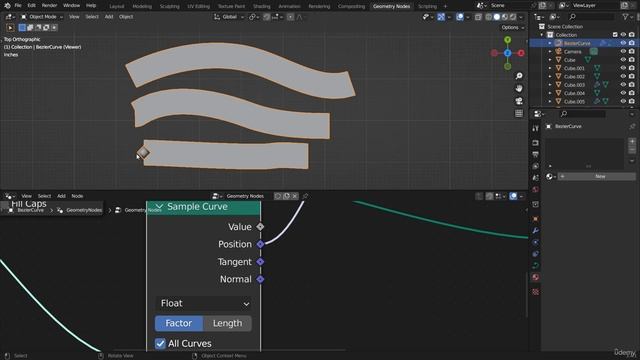Toggle the snap magnet icon
The image size is (640, 360).
[x=267, y=17]
